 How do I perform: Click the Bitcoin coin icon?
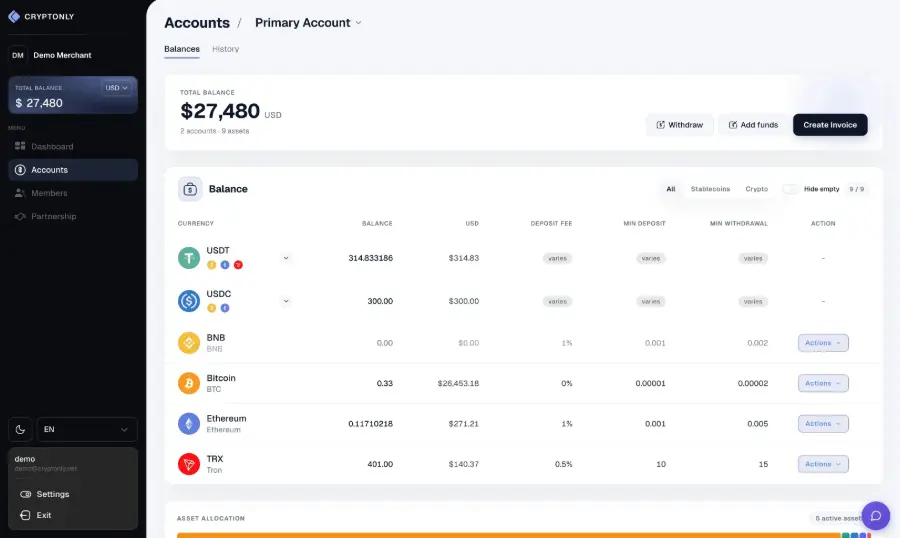pos(189,383)
